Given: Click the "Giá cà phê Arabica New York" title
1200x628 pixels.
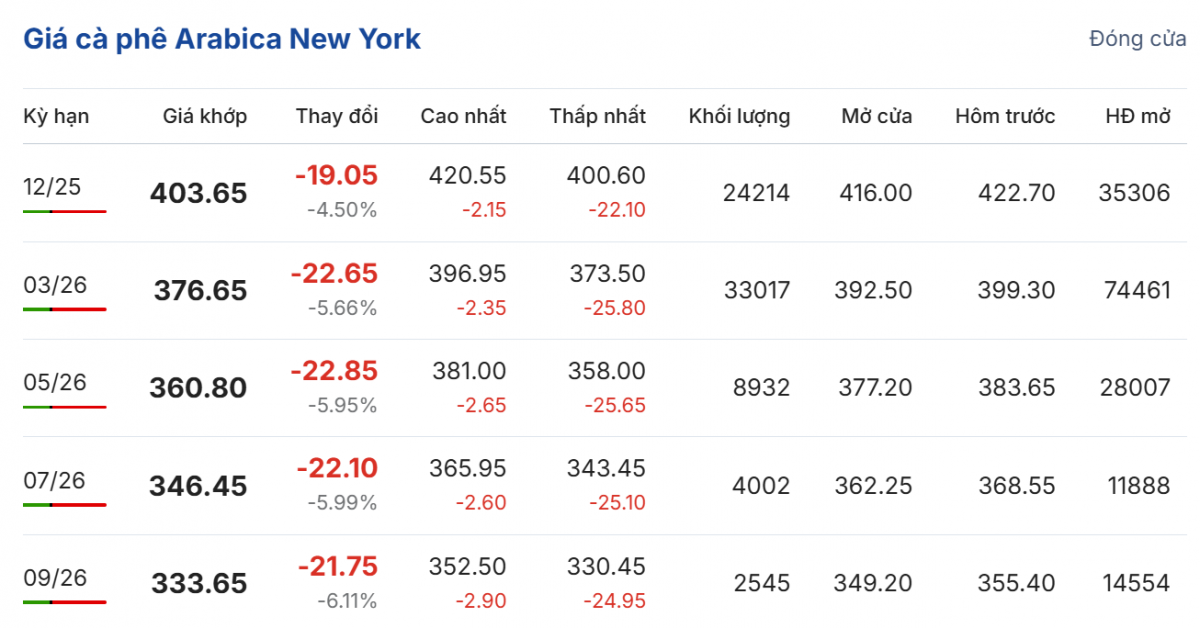Looking at the screenshot, I should point(222,39).
